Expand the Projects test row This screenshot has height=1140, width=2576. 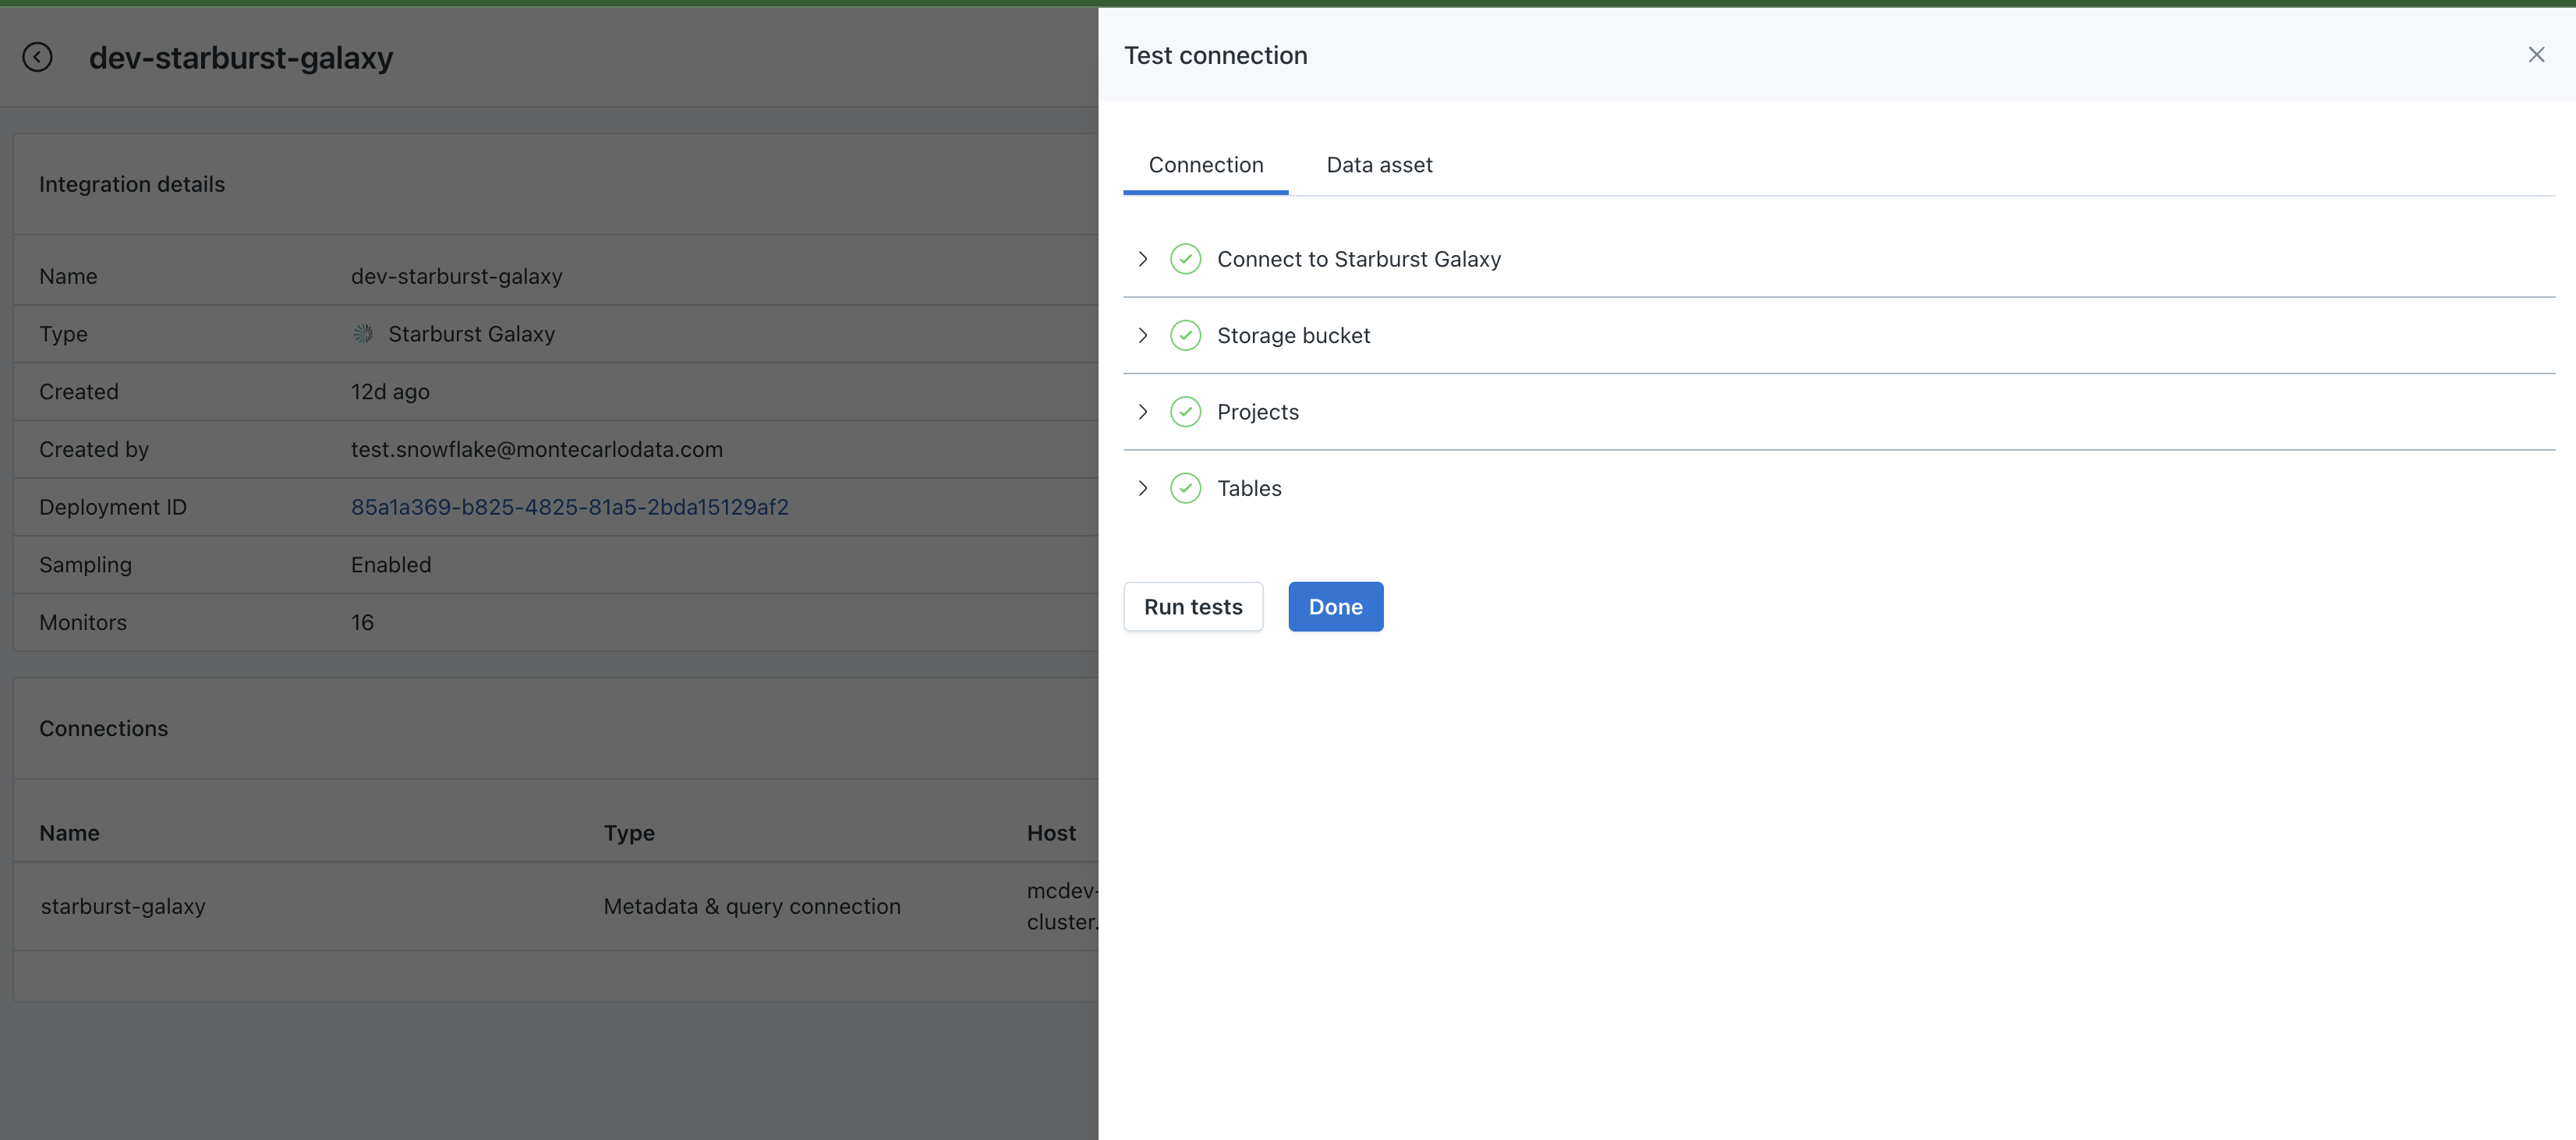pos(1143,412)
